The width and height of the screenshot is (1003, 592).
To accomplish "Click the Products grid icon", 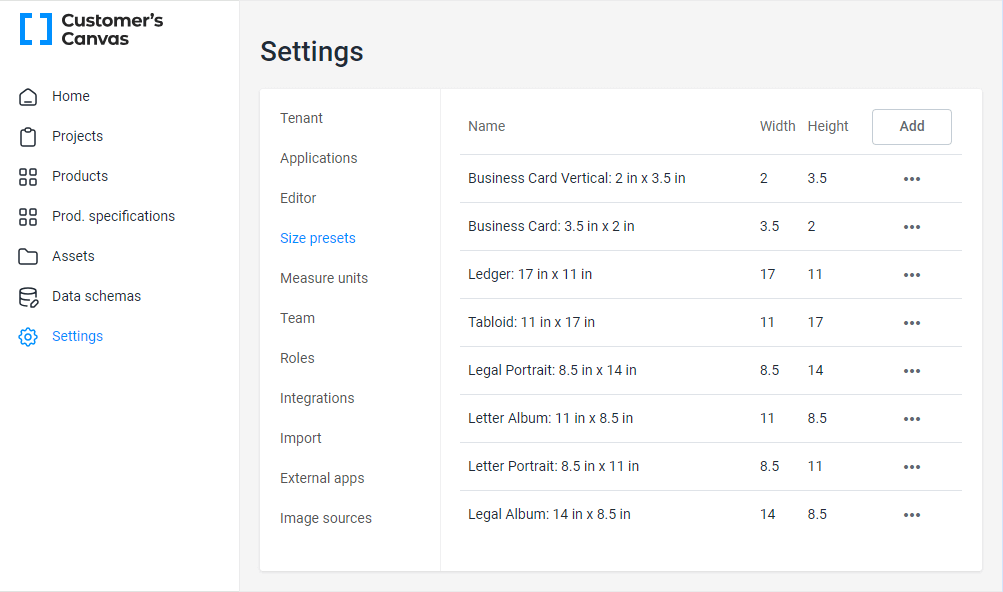I will pos(28,177).
